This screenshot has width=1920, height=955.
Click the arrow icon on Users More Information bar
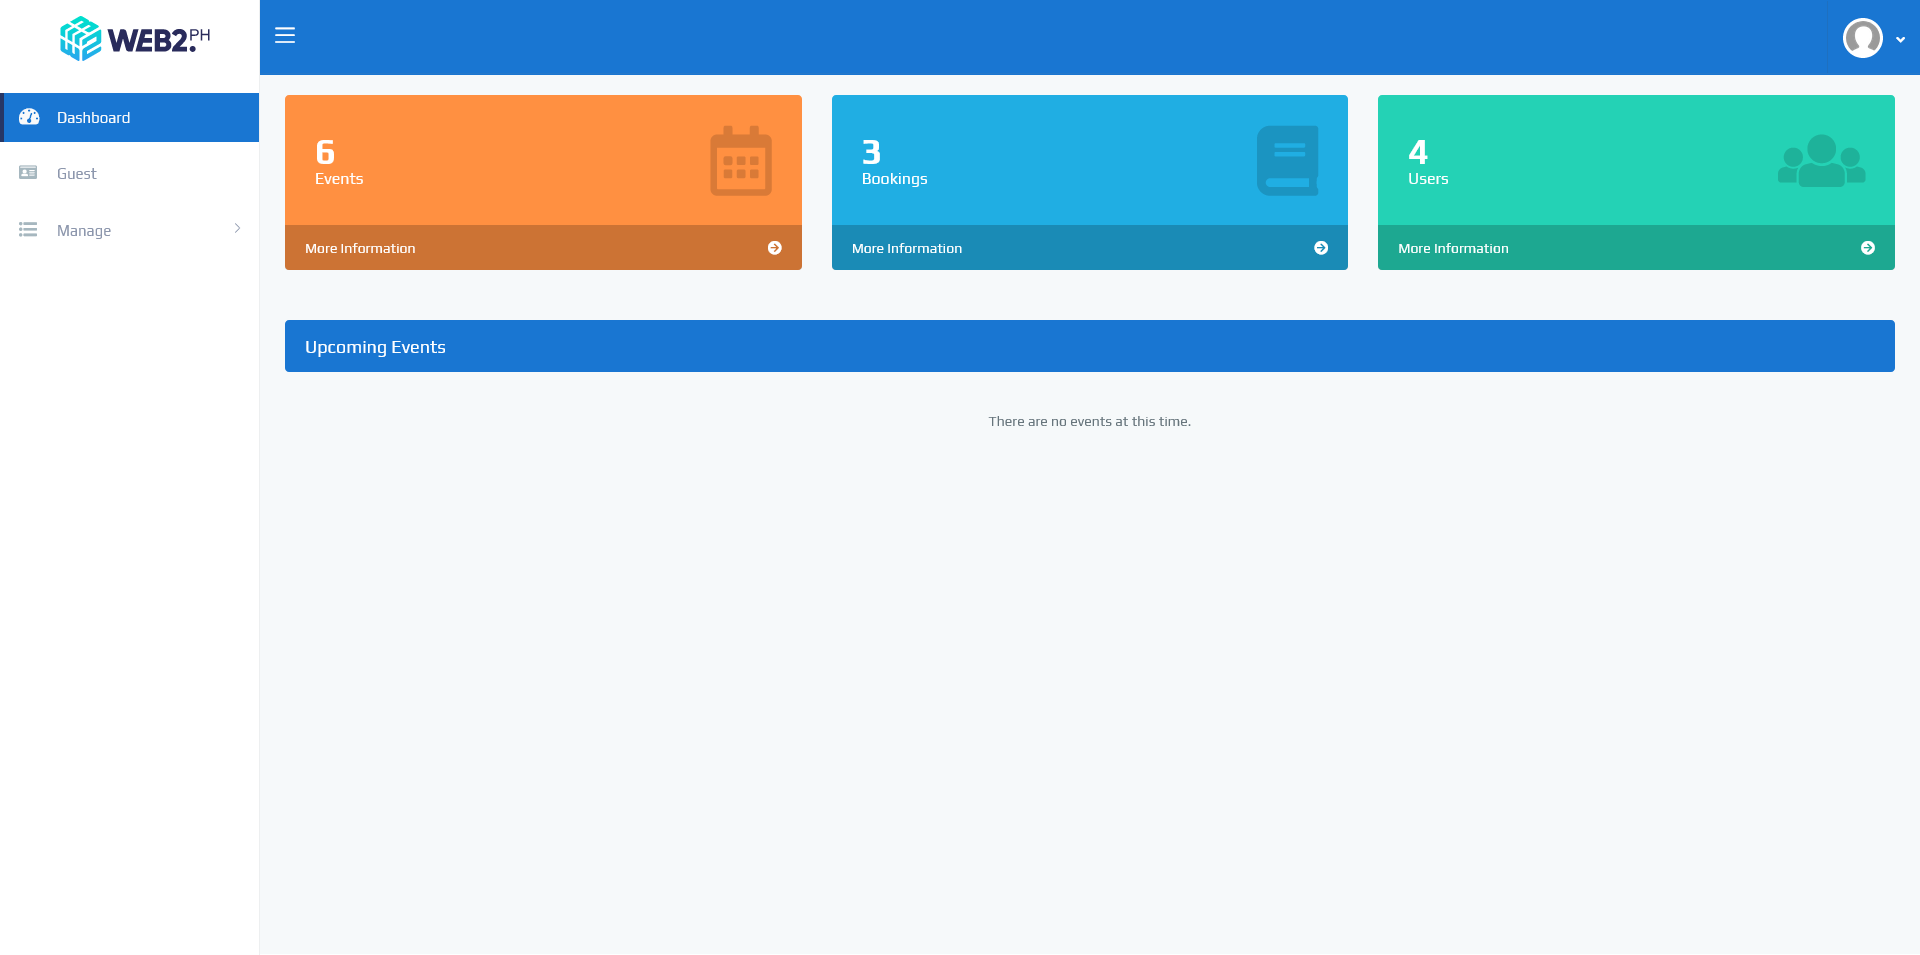pos(1868,247)
